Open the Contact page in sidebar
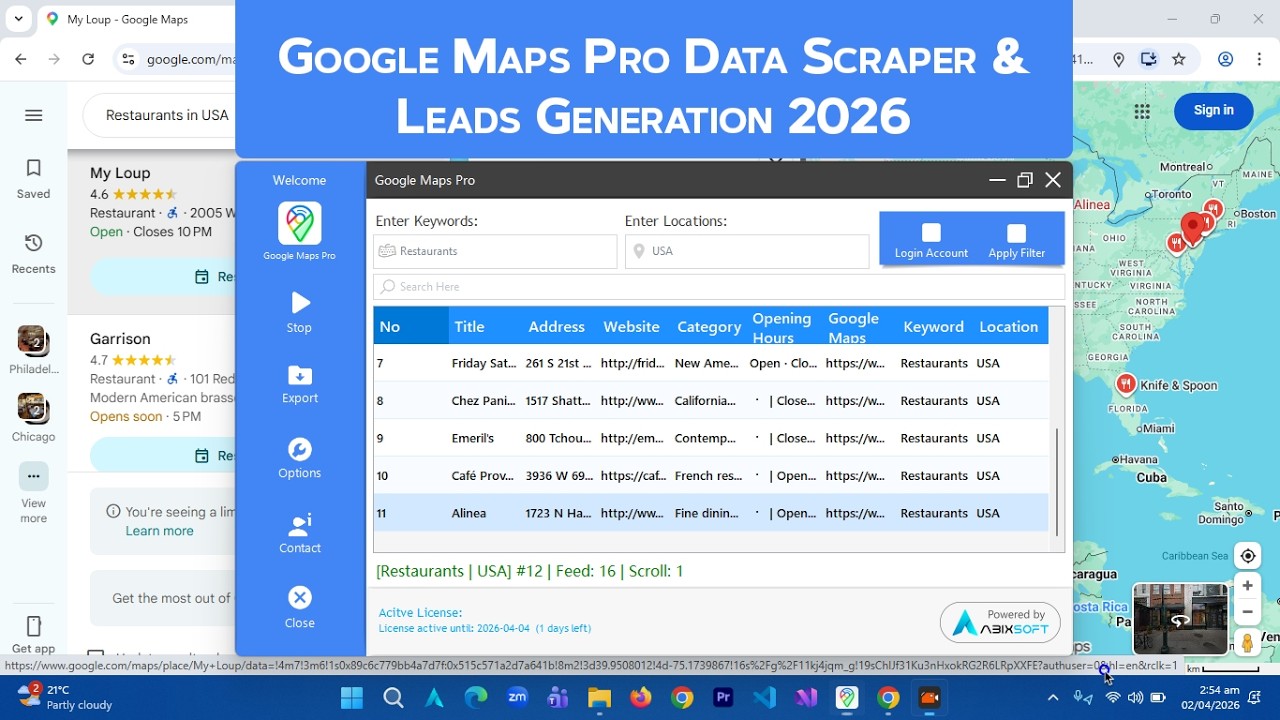 point(299,534)
